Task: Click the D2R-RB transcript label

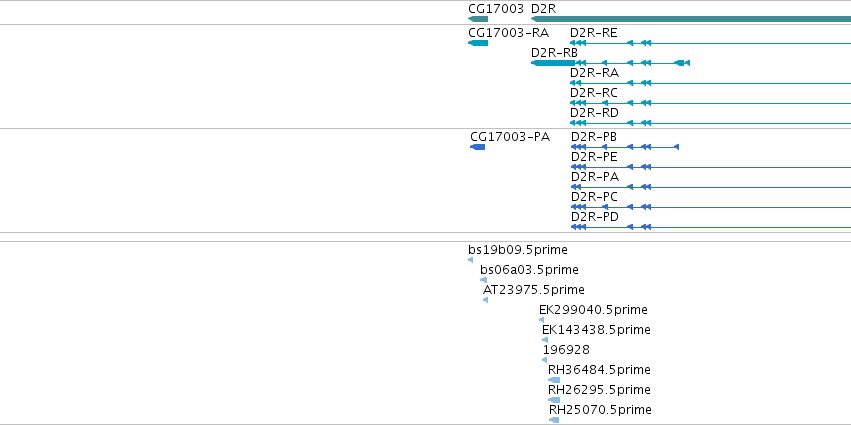Action: [554, 53]
